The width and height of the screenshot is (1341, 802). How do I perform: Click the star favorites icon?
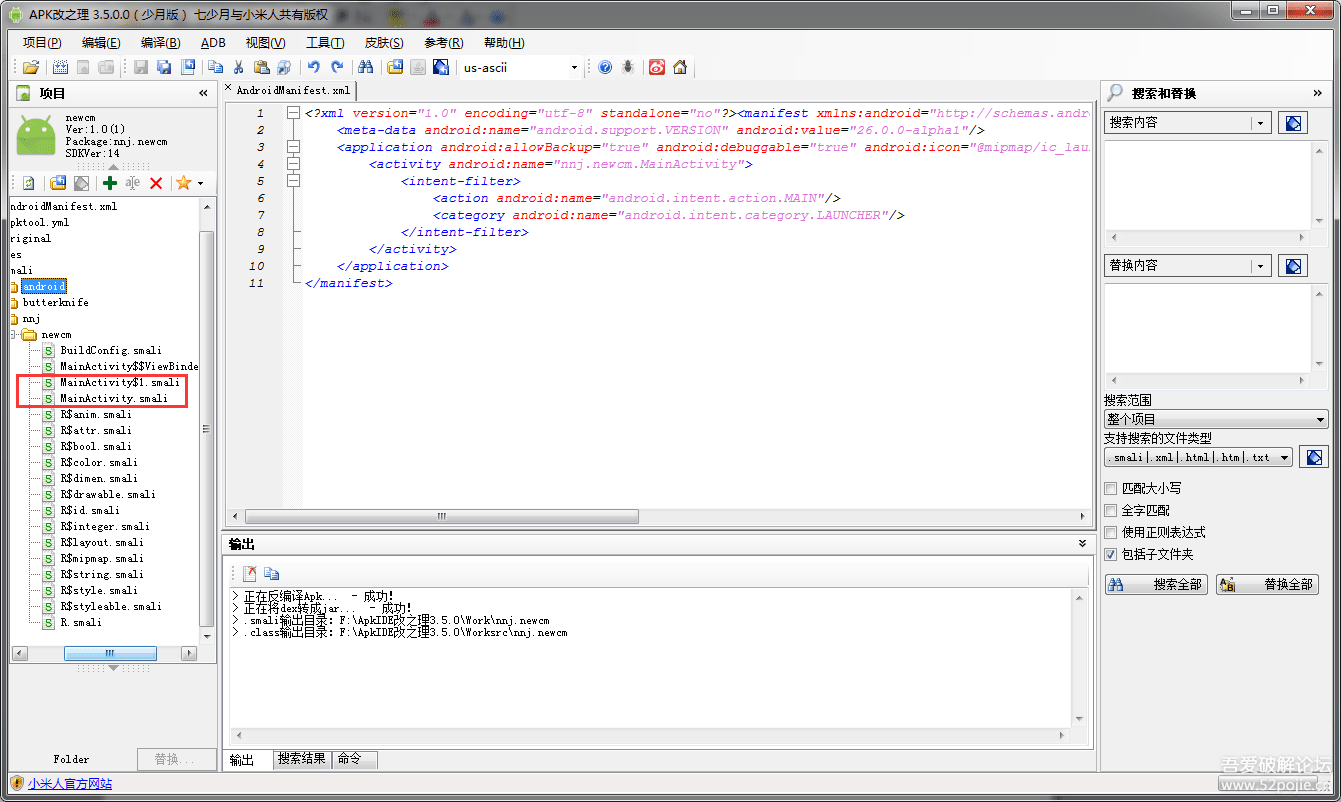click(183, 183)
